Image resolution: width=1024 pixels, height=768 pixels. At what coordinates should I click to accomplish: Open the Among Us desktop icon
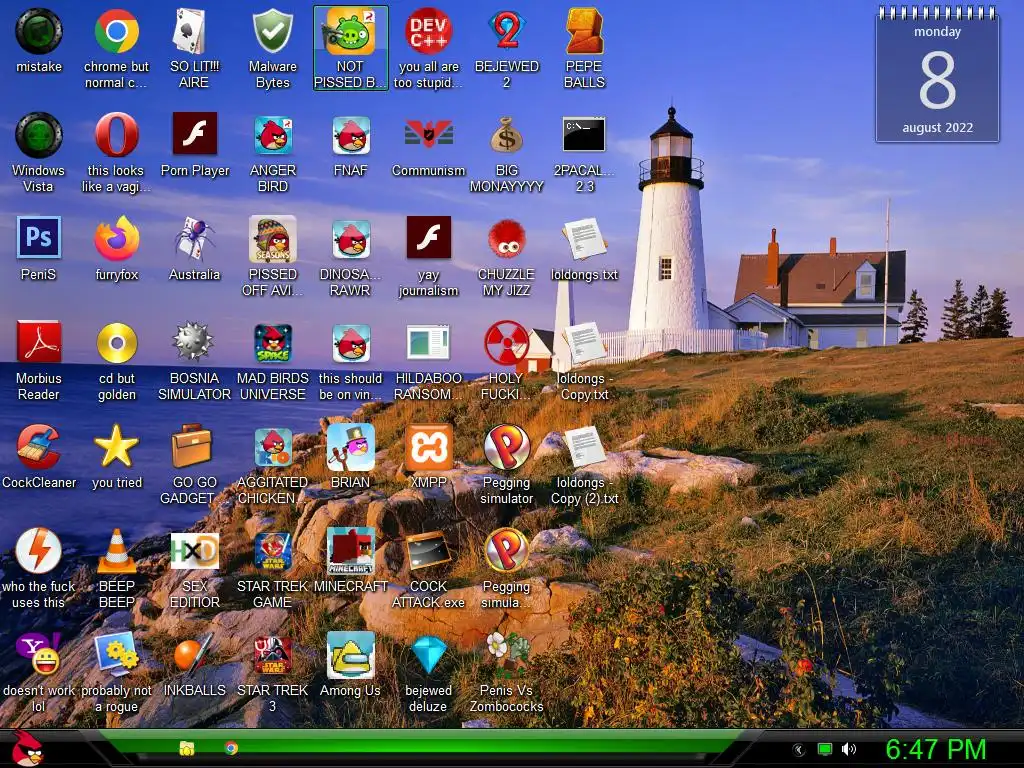coord(351,654)
